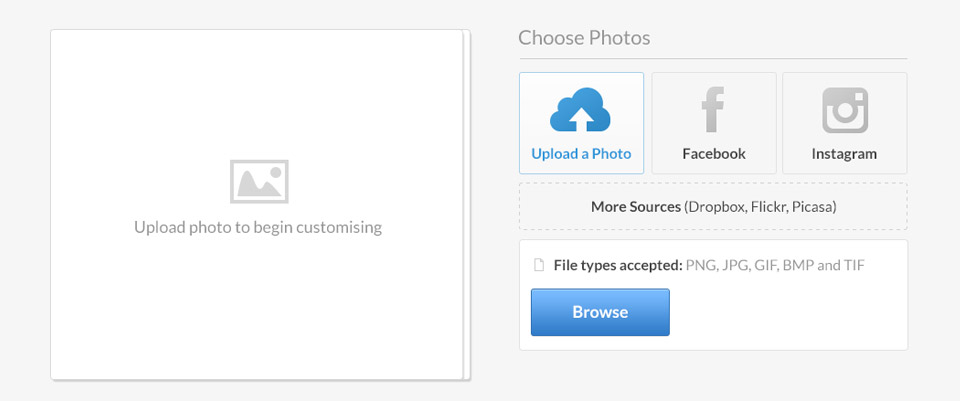This screenshot has width=960, height=401.
Task: Click the 'PNG, JPG, GIF, BMP and TIF' text
Action: click(775, 265)
